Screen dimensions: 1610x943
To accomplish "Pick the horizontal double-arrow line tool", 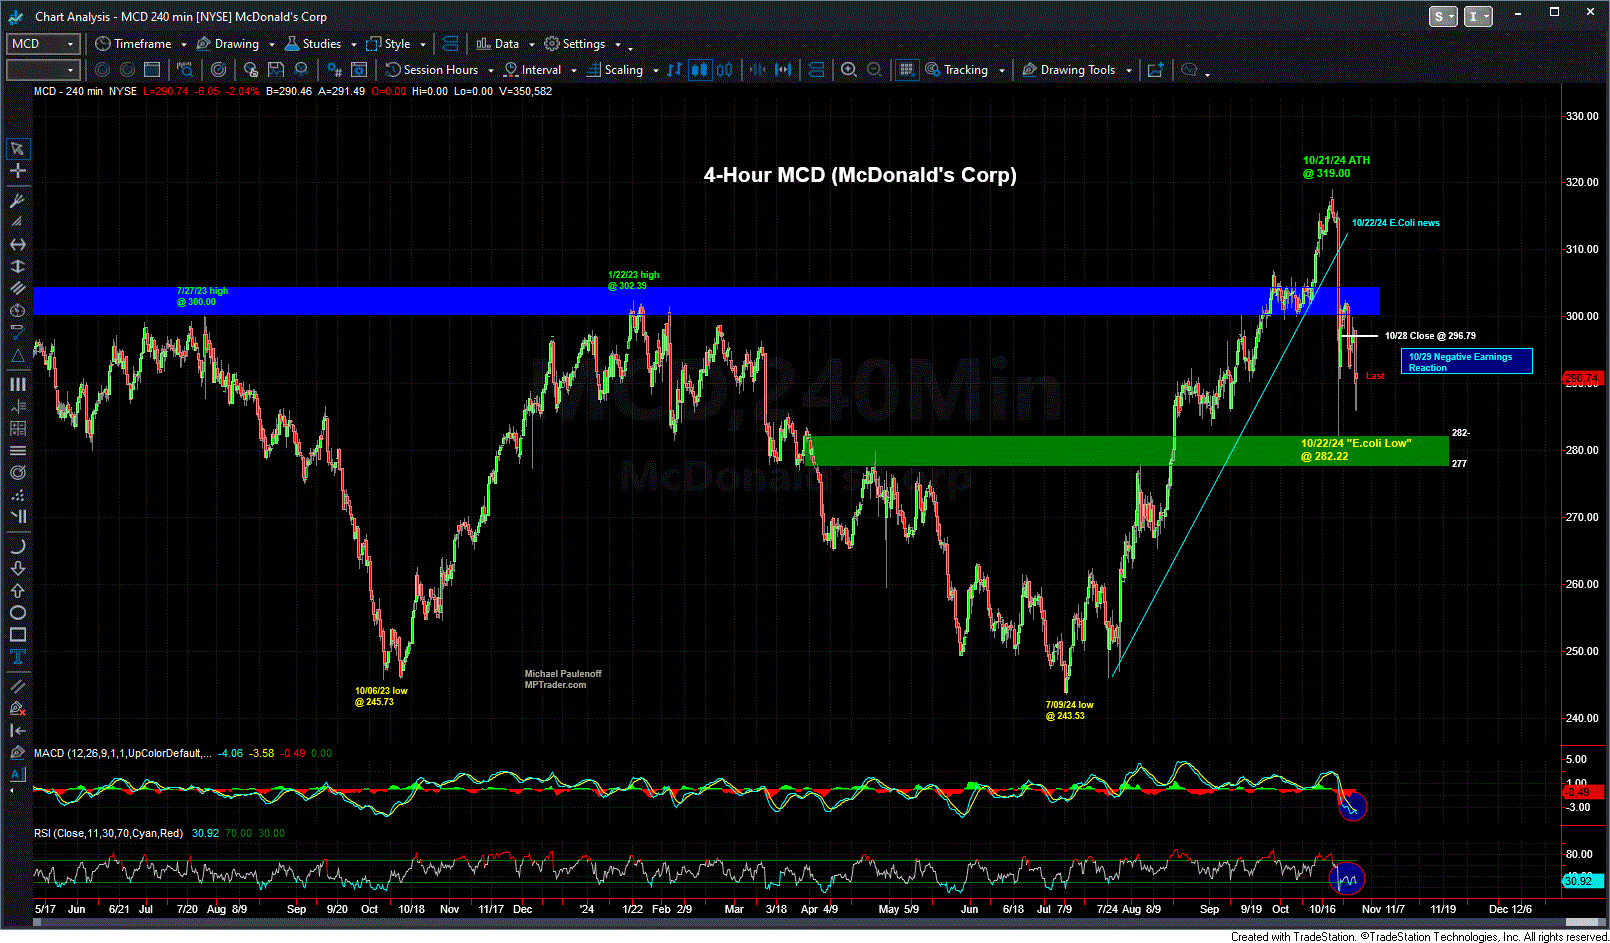I will coord(17,244).
